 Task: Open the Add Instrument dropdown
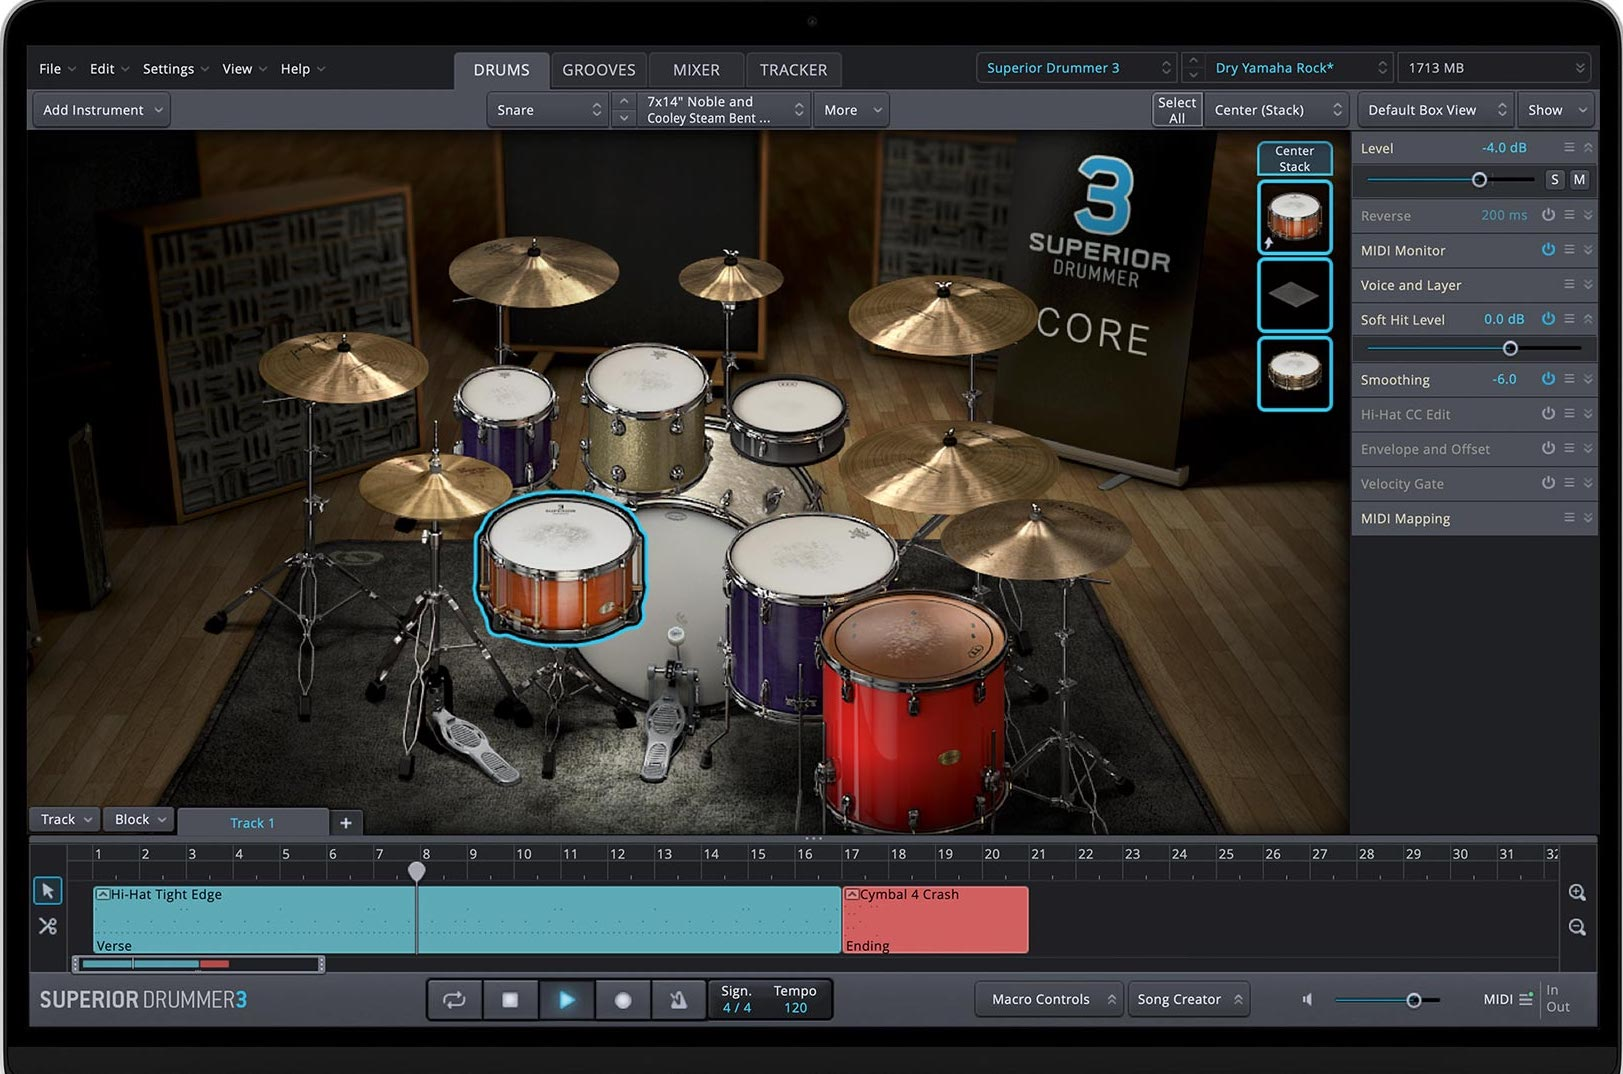point(102,110)
